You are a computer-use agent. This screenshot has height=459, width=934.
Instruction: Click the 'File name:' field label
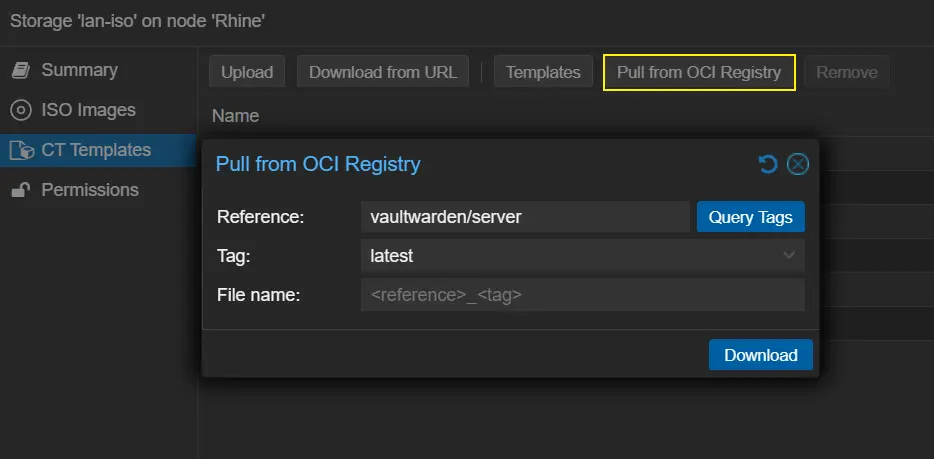[x=259, y=295]
